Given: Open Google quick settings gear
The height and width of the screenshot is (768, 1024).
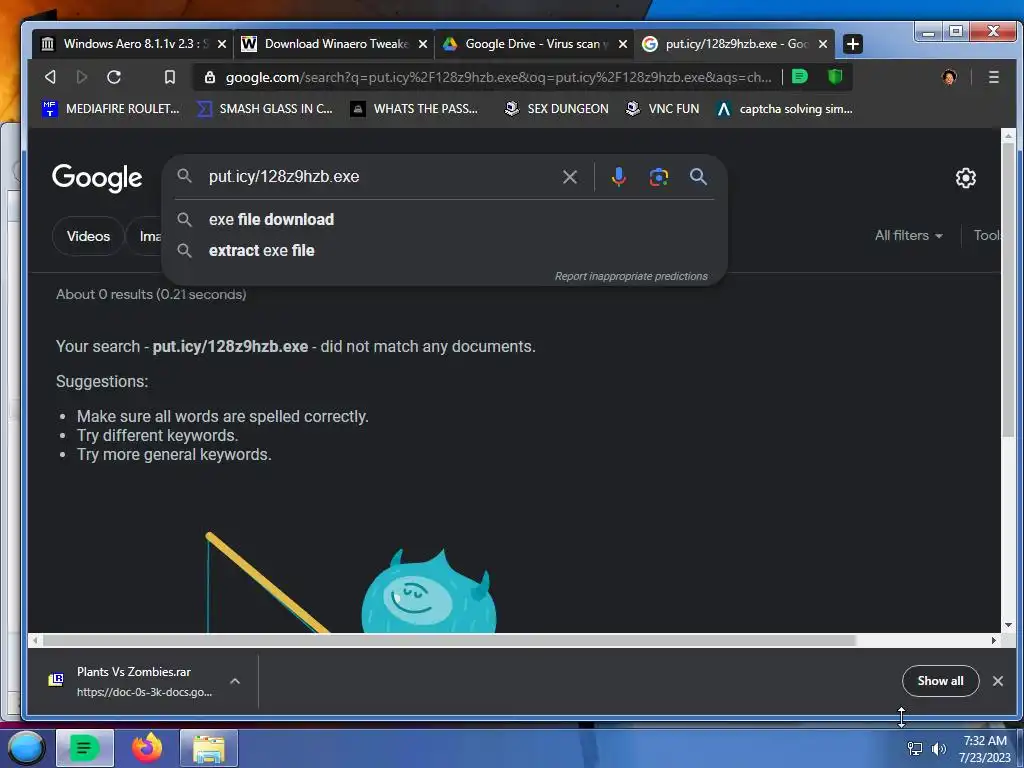Looking at the screenshot, I should pyautogui.click(x=965, y=178).
